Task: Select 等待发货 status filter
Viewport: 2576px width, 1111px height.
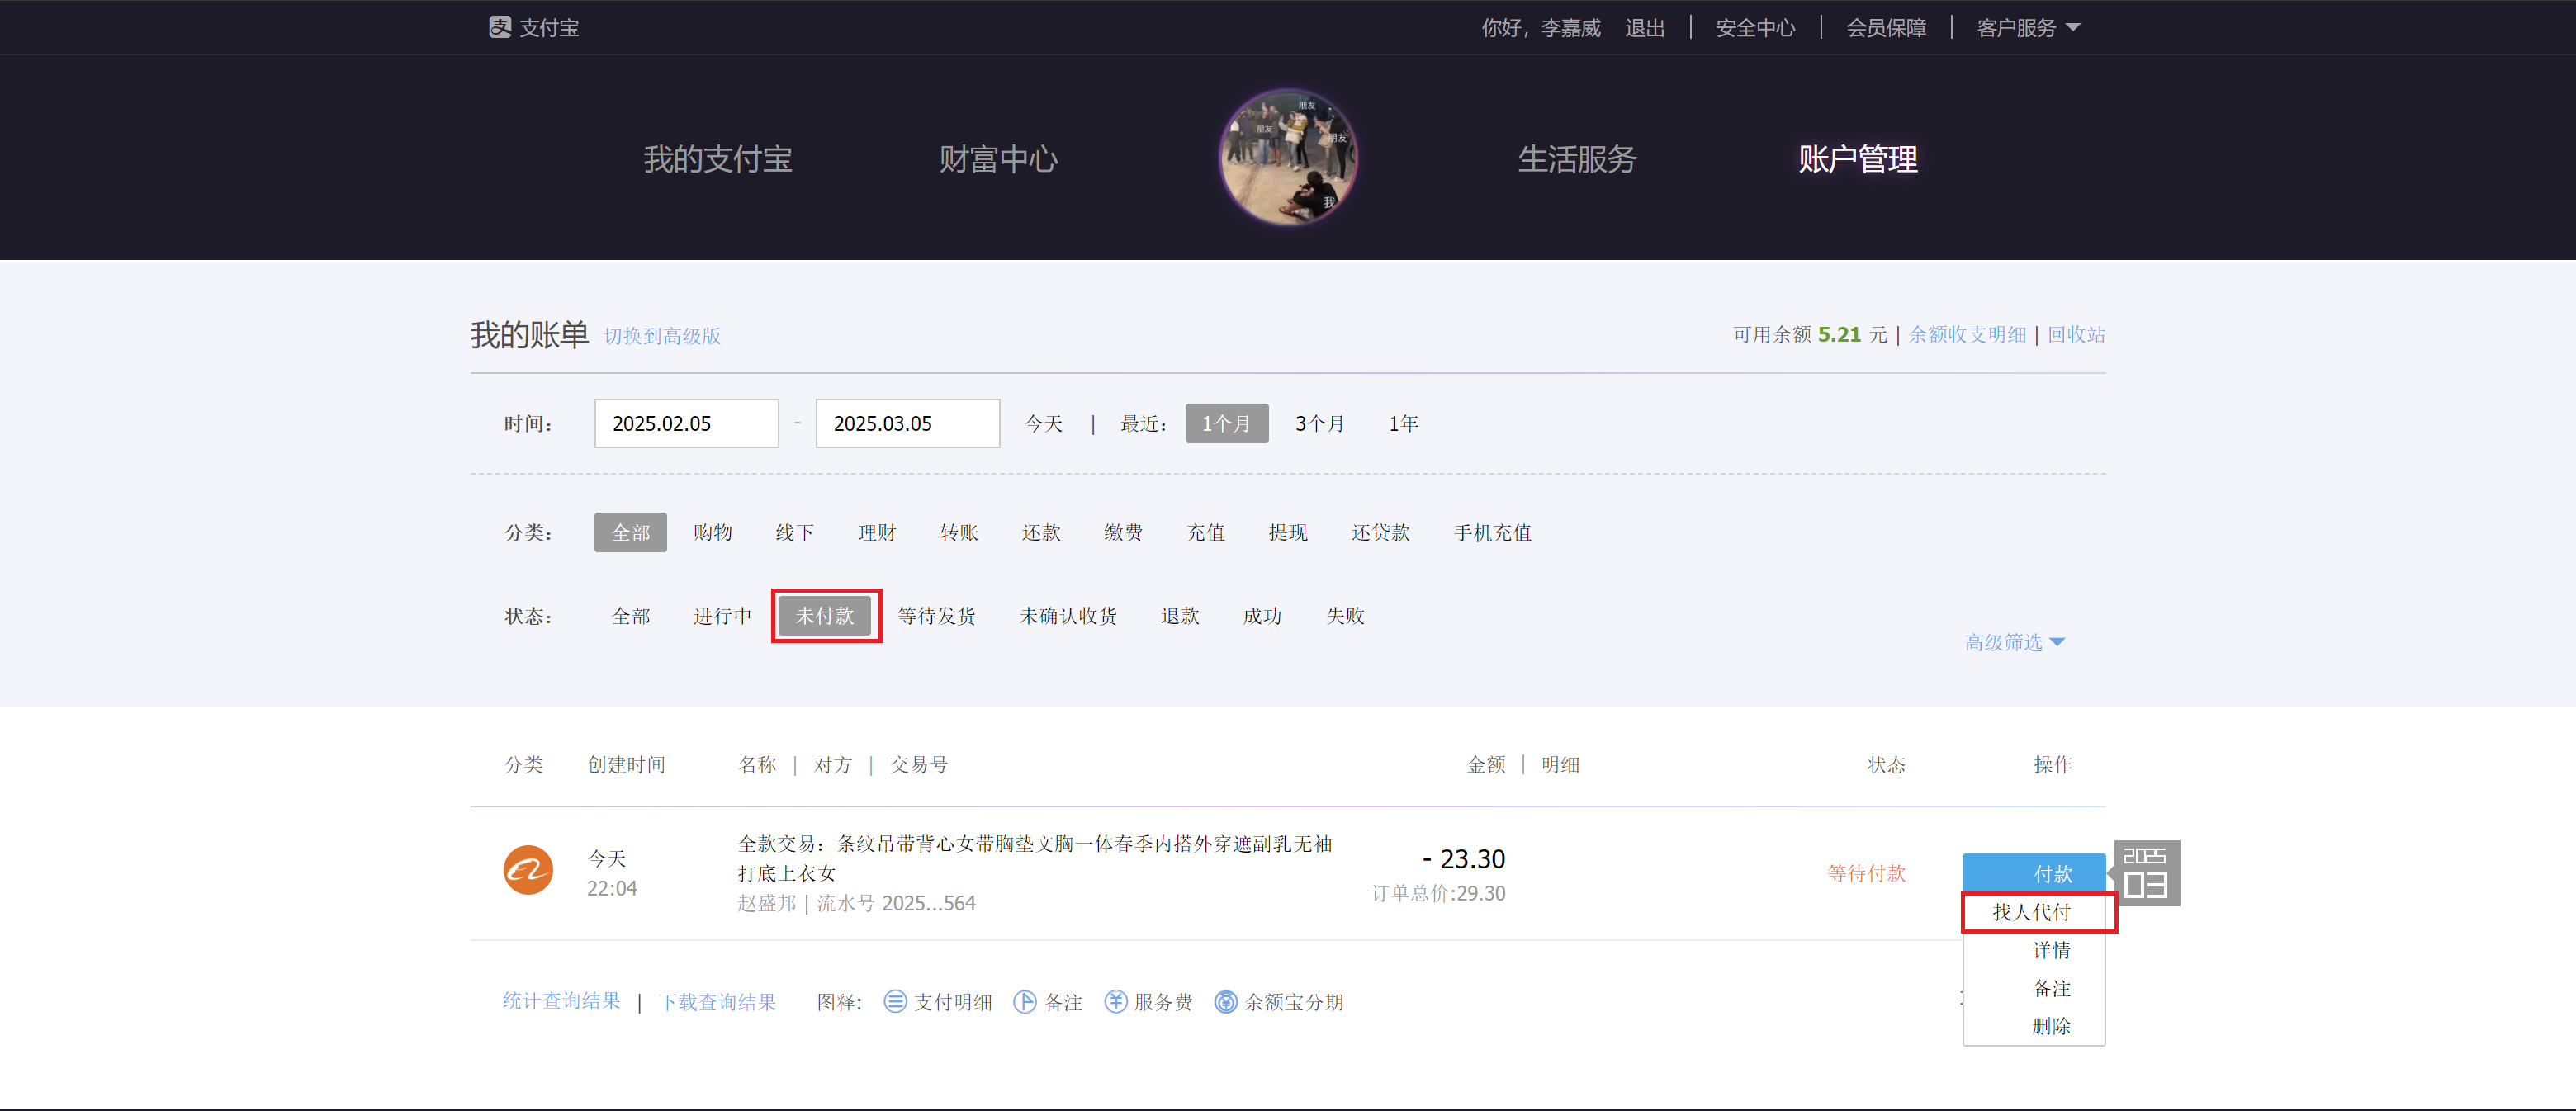Action: [936, 615]
